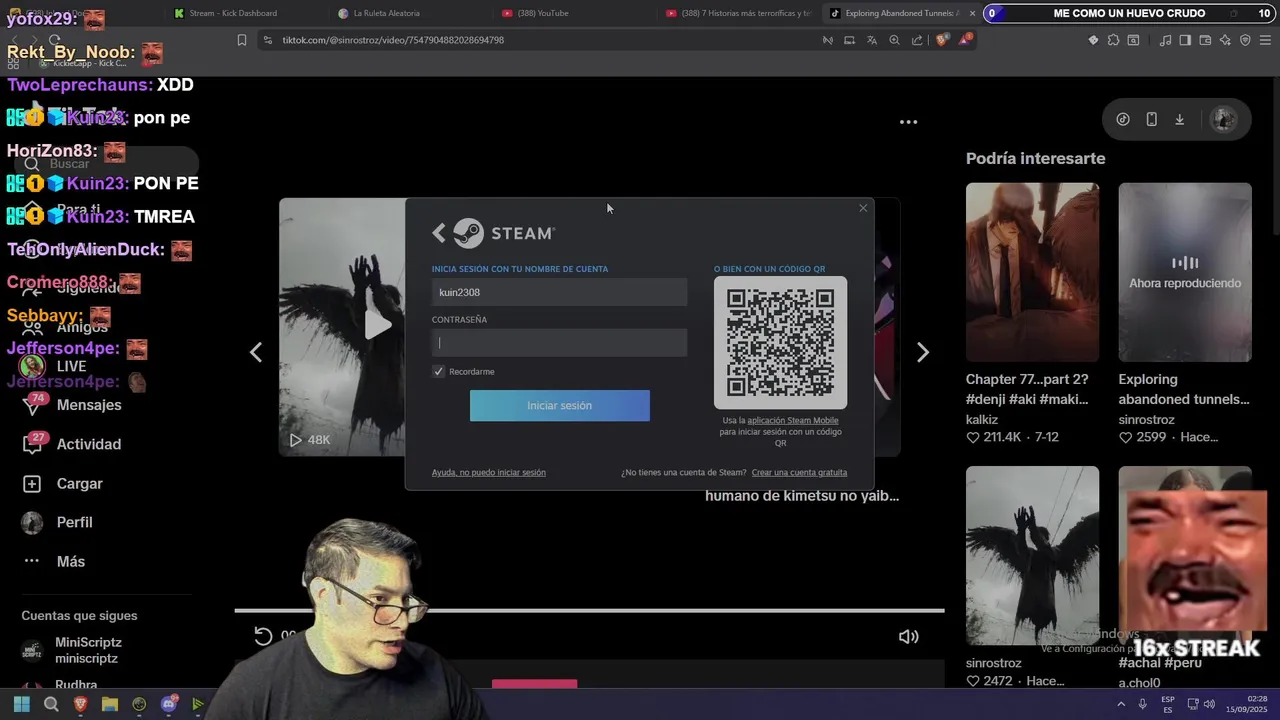1280x720 pixels.
Task: Open the sinrostroz angel wings thumbnail with 2472 likes
Action: coord(1032,556)
